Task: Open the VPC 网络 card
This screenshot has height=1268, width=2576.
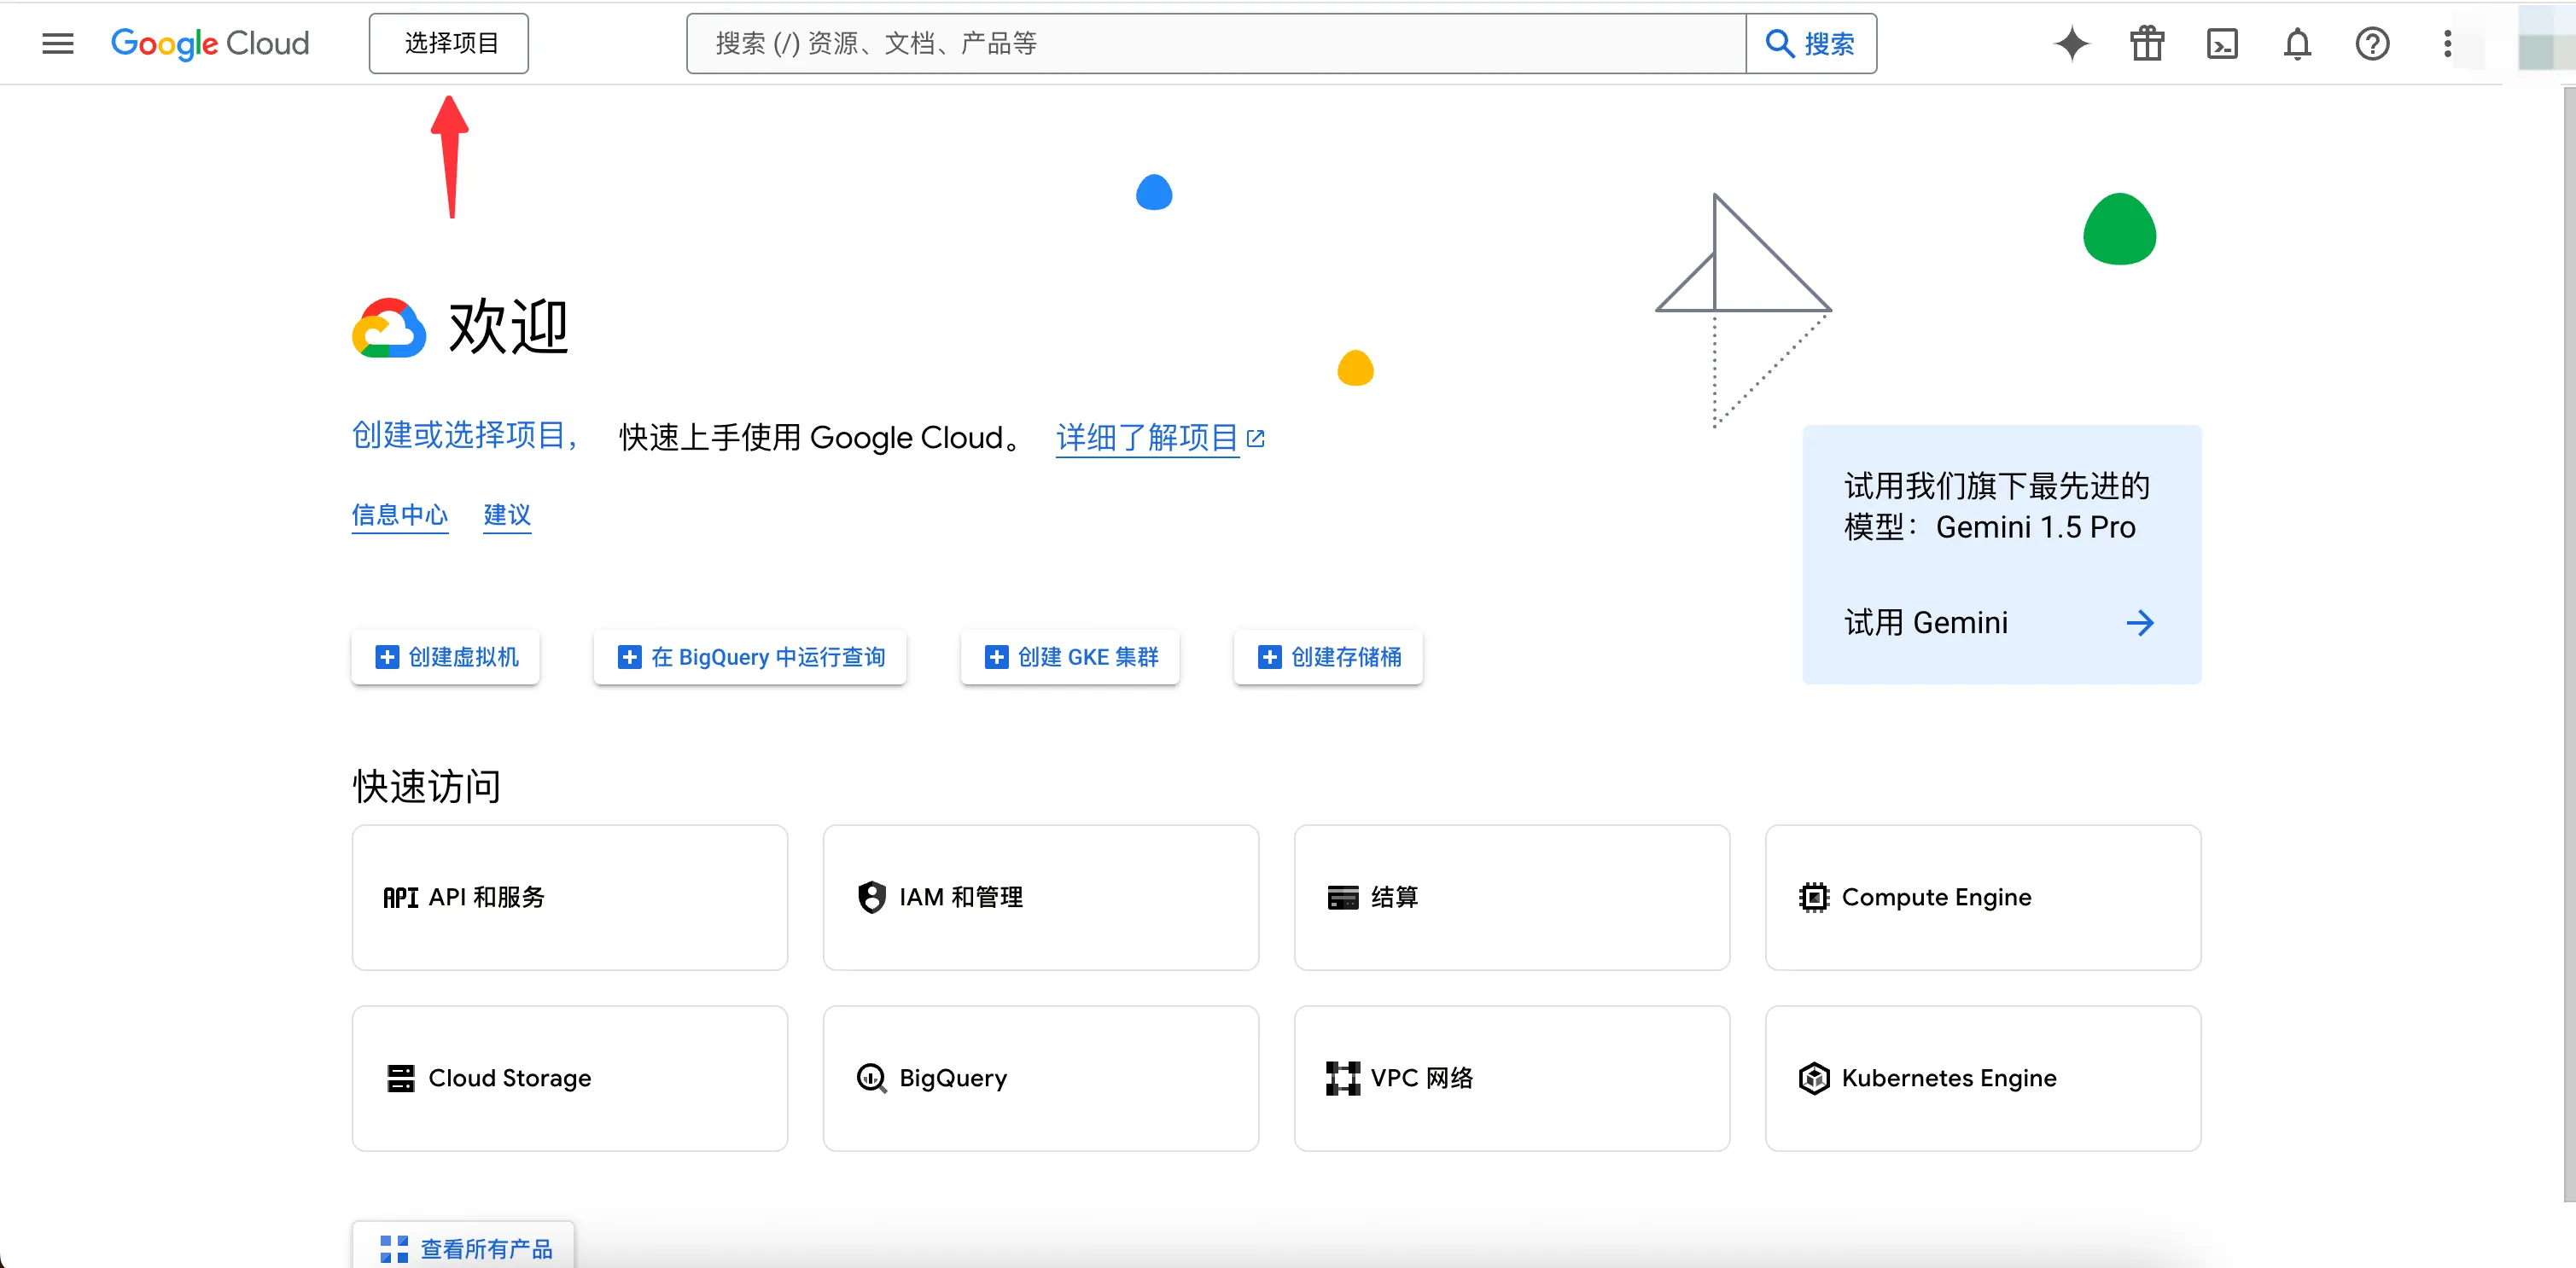Action: point(1512,1078)
